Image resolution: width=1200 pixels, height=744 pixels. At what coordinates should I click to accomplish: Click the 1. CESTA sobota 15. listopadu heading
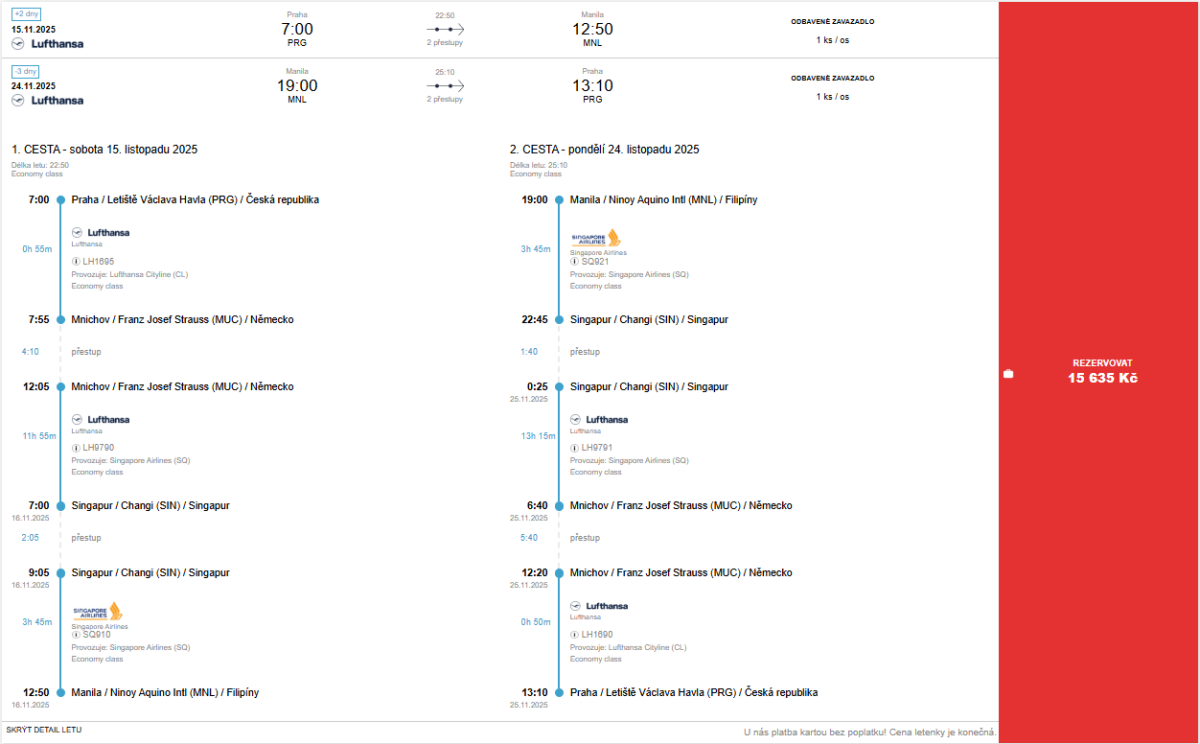tap(105, 149)
